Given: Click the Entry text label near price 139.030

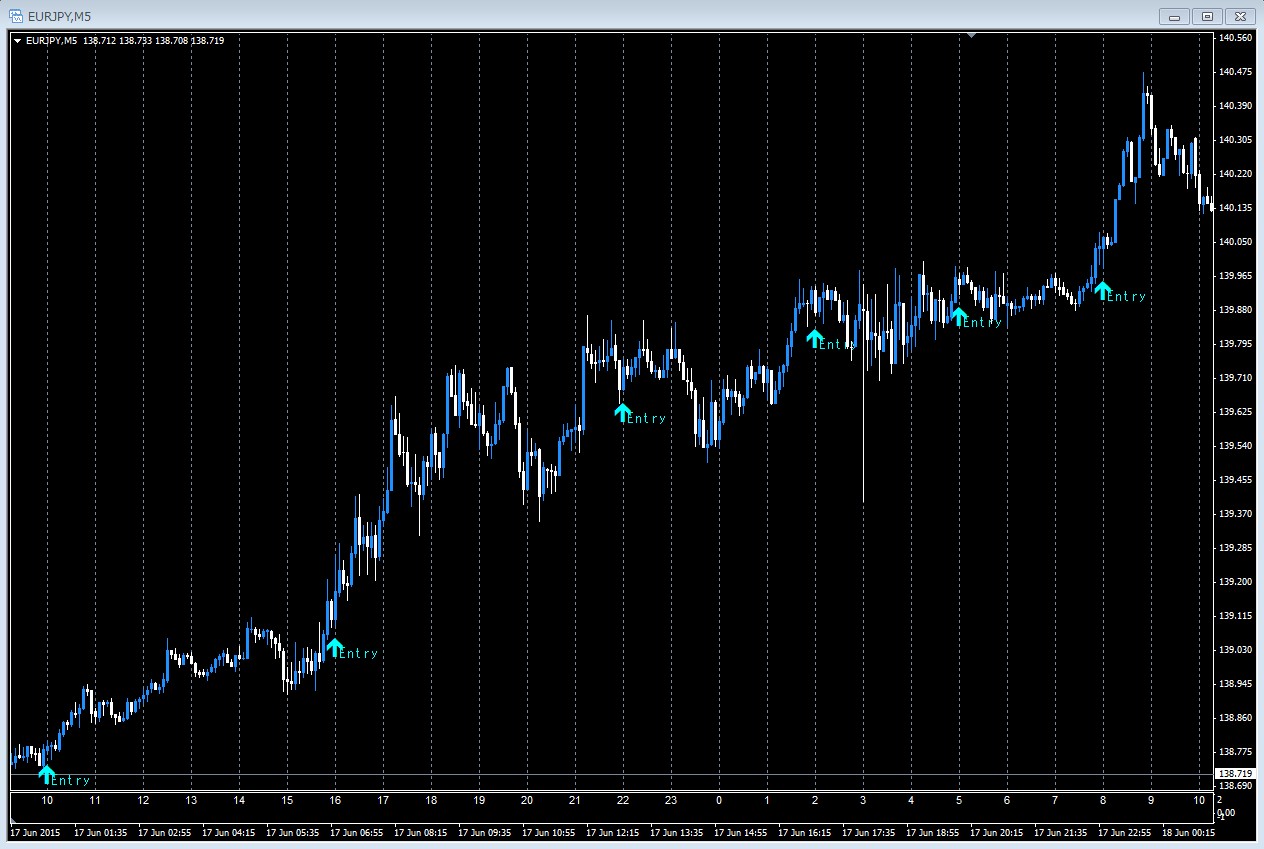Looking at the screenshot, I should pos(359,654).
